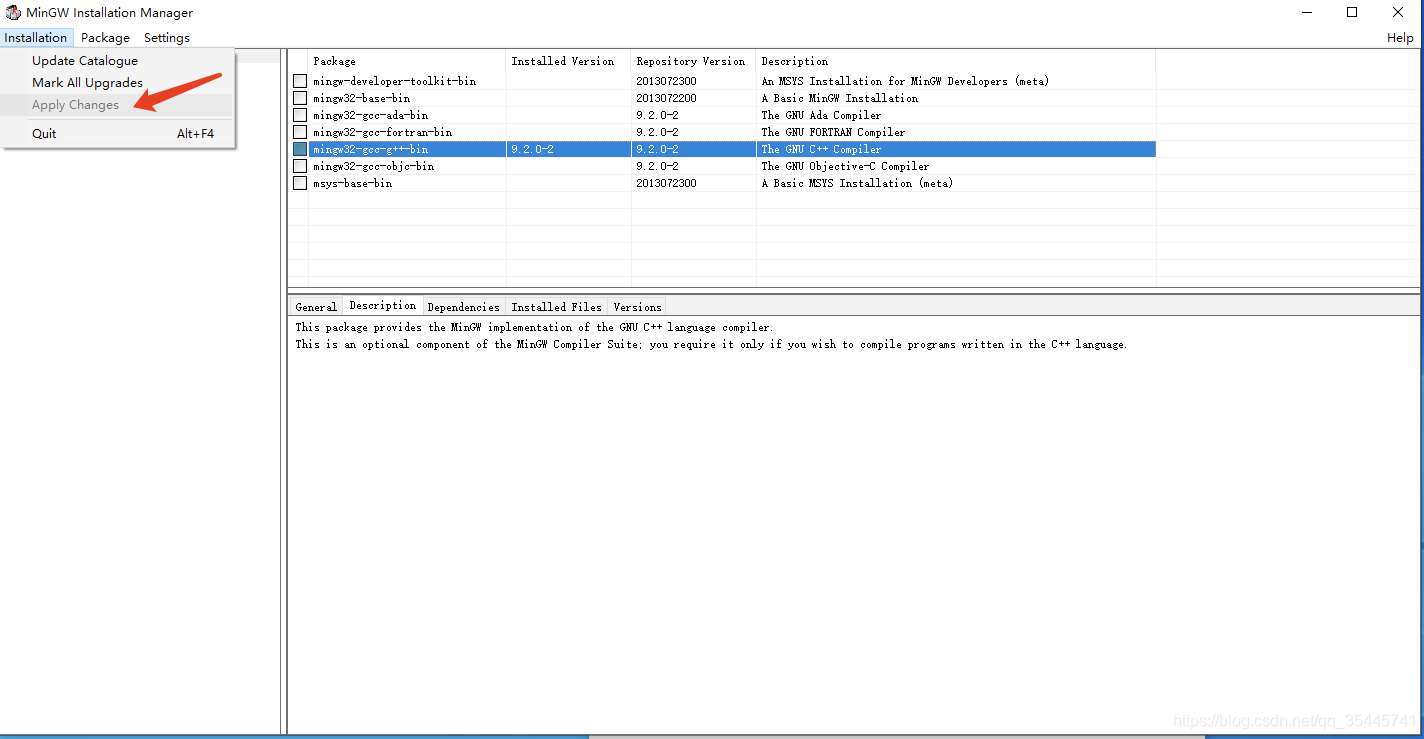The height and width of the screenshot is (739, 1424).
Task: Open the Package menu
Action: coord(105,38)
